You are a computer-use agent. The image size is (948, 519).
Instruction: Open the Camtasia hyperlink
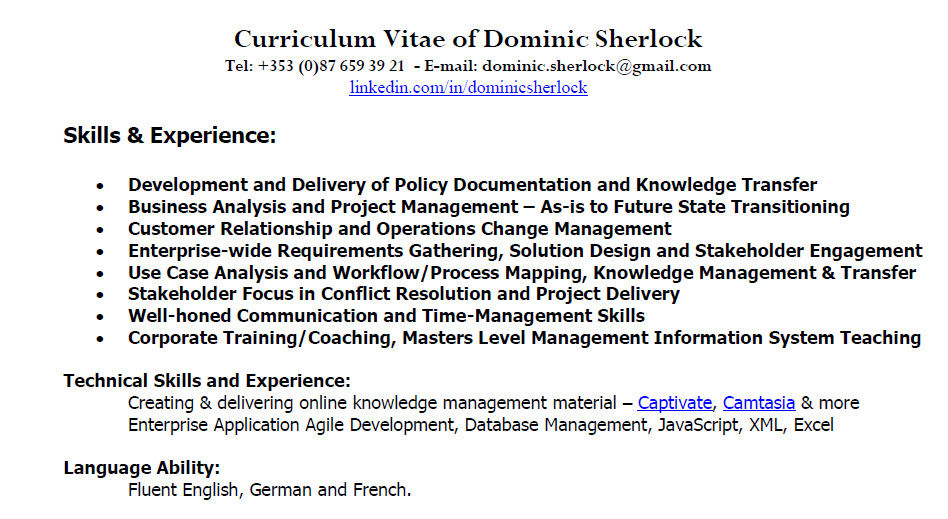pos(758,403)
